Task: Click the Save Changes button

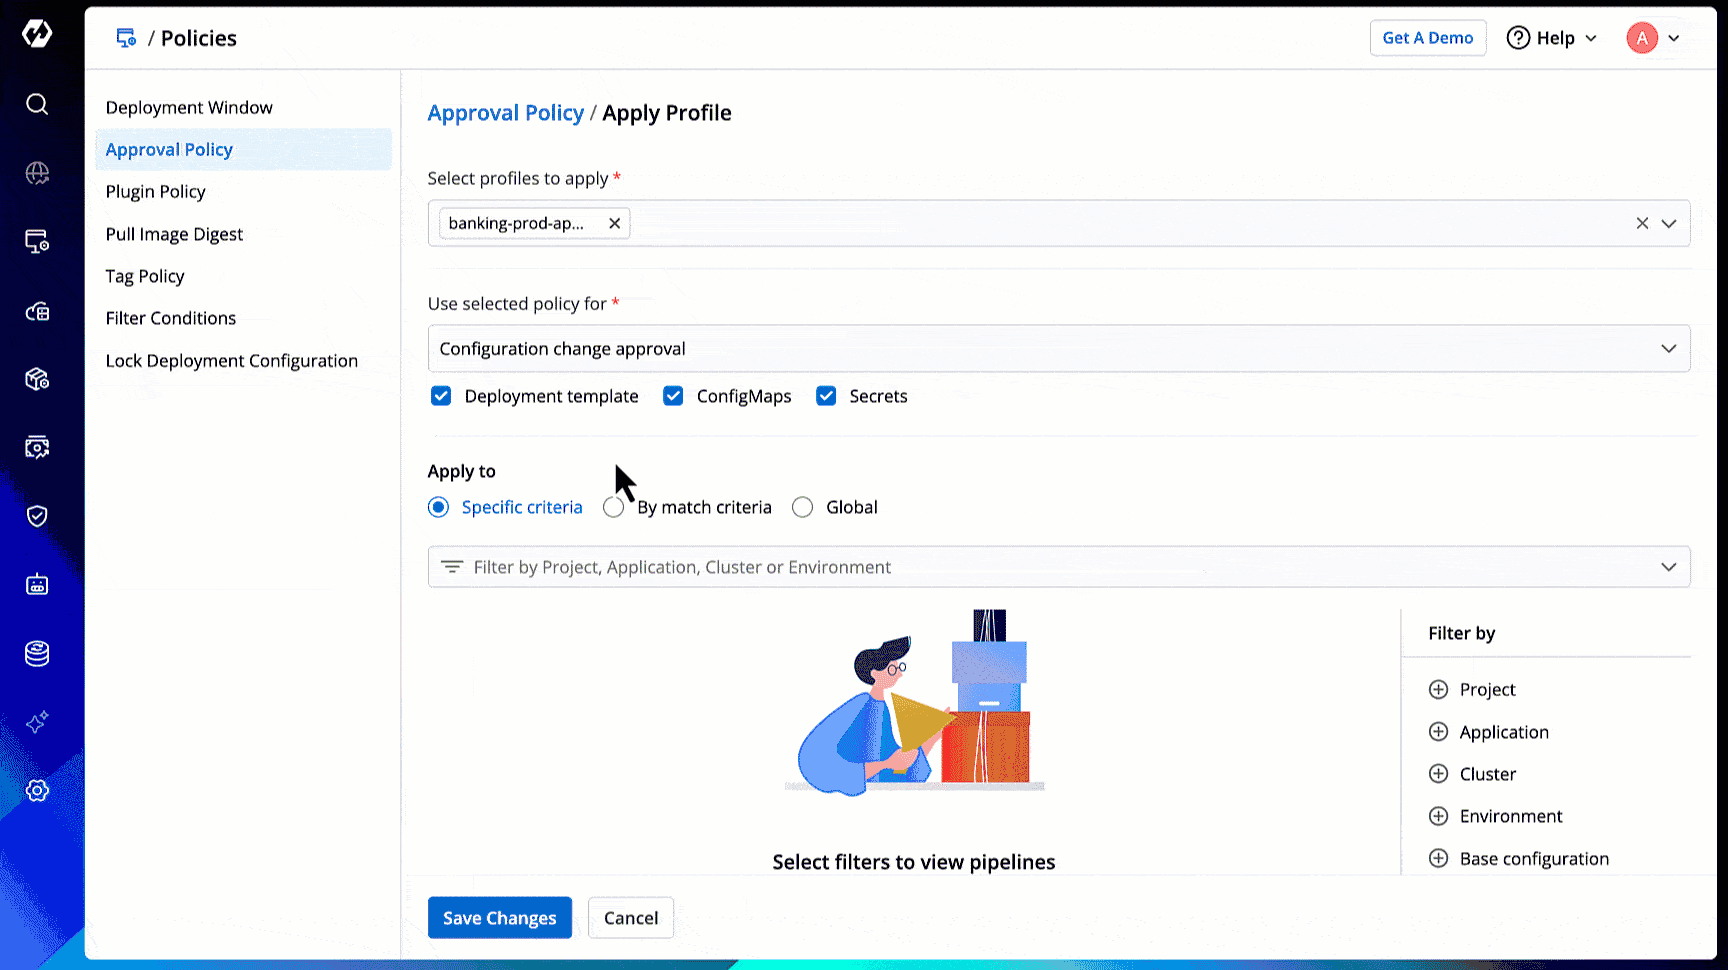Action: pos(499,918)
